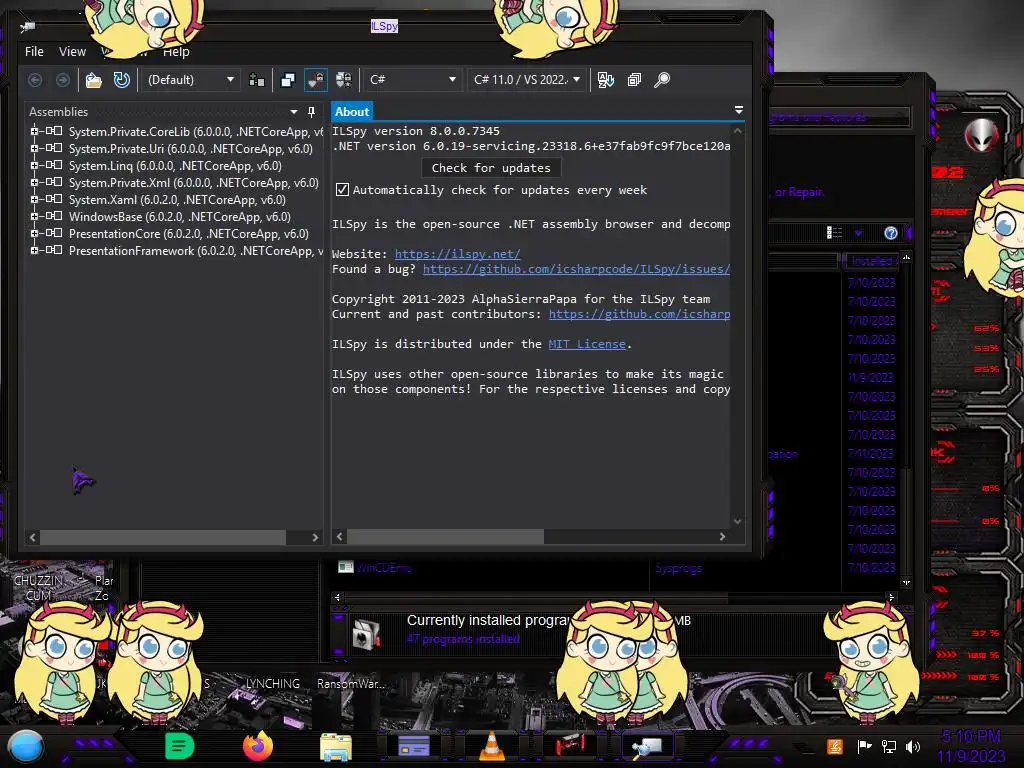Open the Help menu
This screenshot has width=1024, height=768.
pyautogui.click(x=176, y=52)
